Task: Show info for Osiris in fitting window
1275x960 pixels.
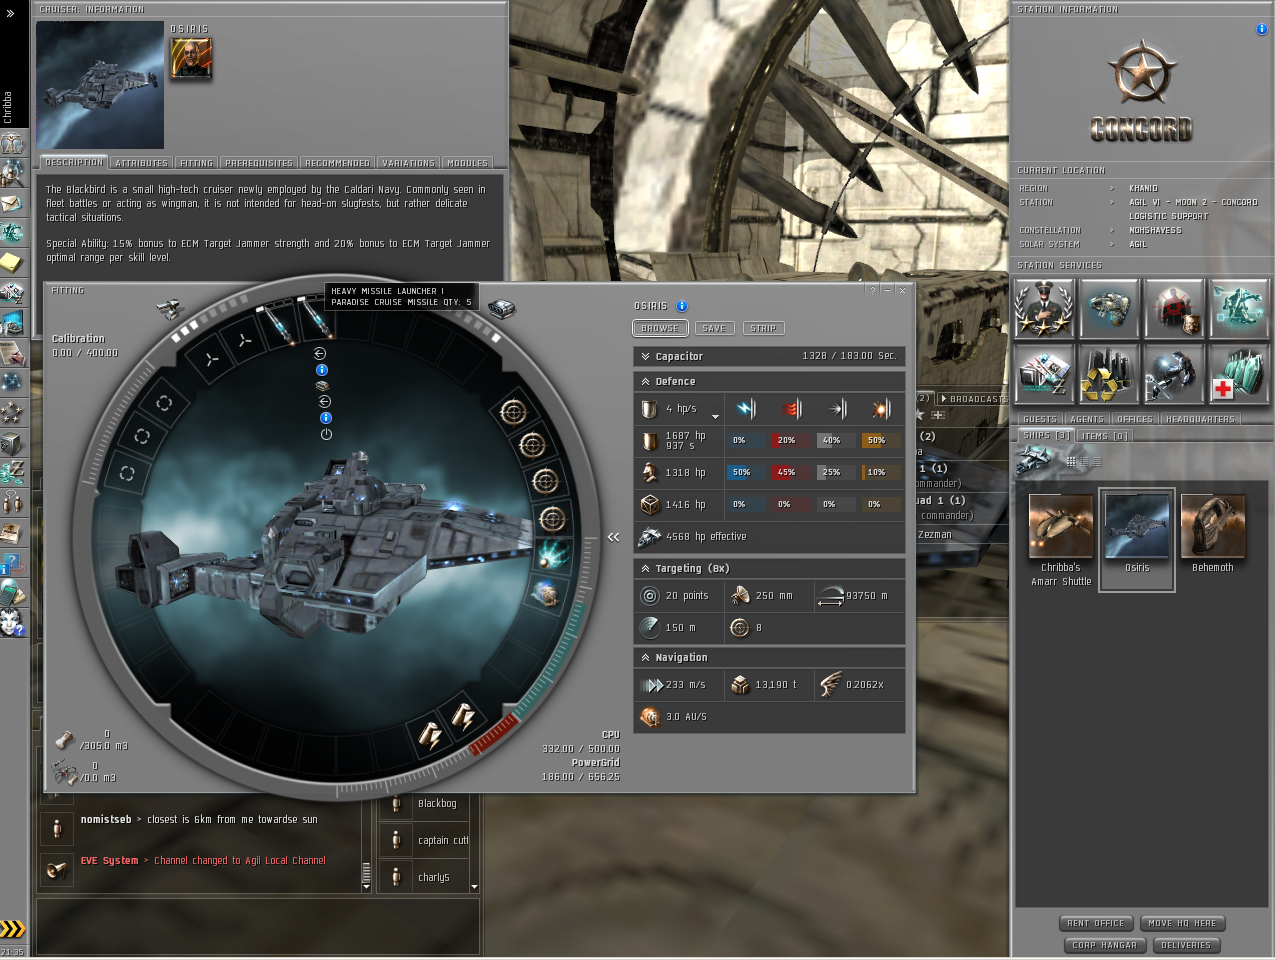Action: click(682, 306)
